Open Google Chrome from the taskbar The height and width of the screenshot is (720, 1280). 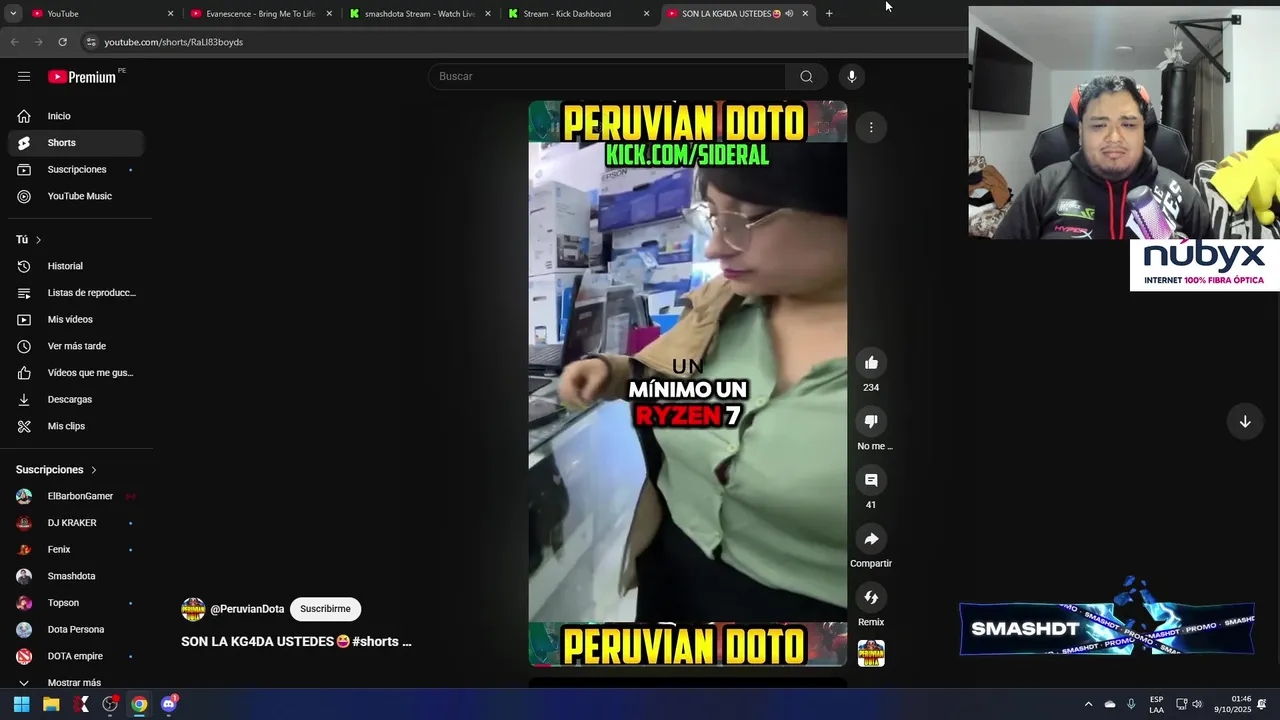tap(139, 704)
